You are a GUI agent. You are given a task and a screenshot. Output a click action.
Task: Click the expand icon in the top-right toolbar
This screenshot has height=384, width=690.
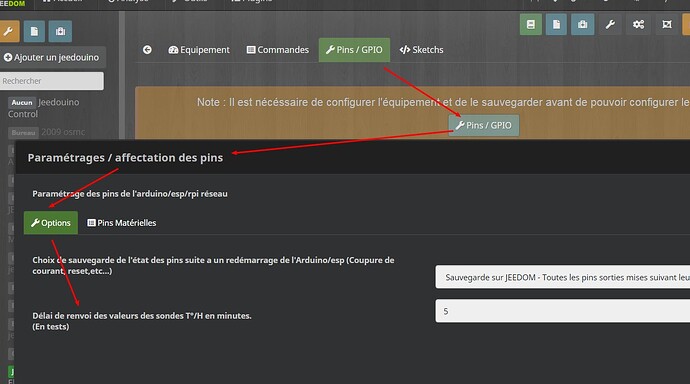[667, 24]
